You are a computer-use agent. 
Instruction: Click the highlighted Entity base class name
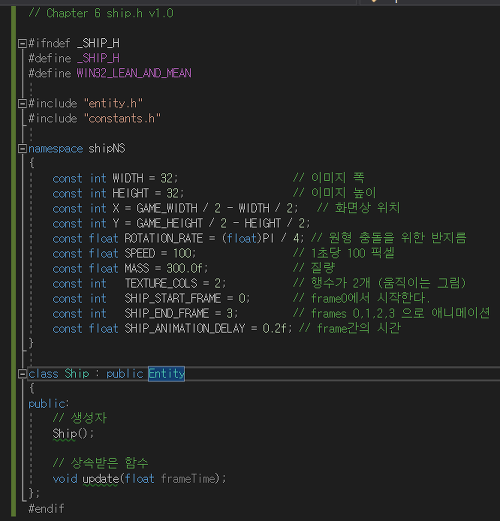166,374
